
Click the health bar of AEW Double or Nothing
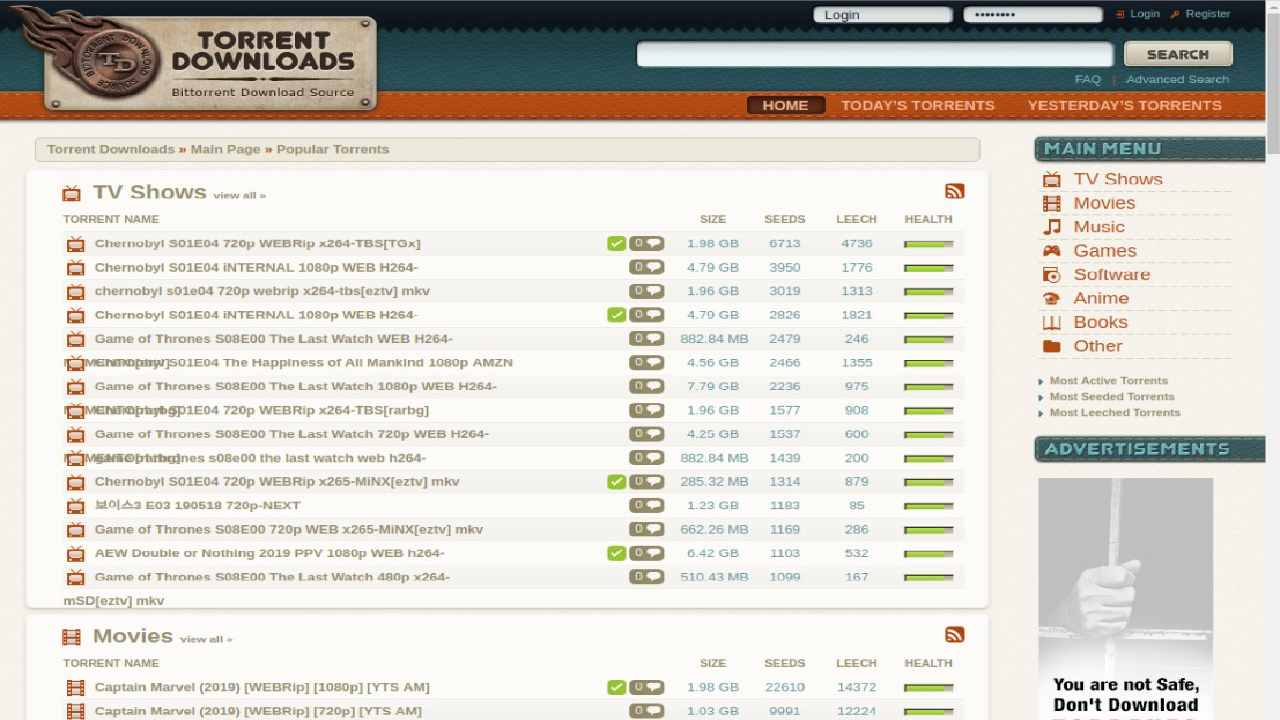[928, 554]
